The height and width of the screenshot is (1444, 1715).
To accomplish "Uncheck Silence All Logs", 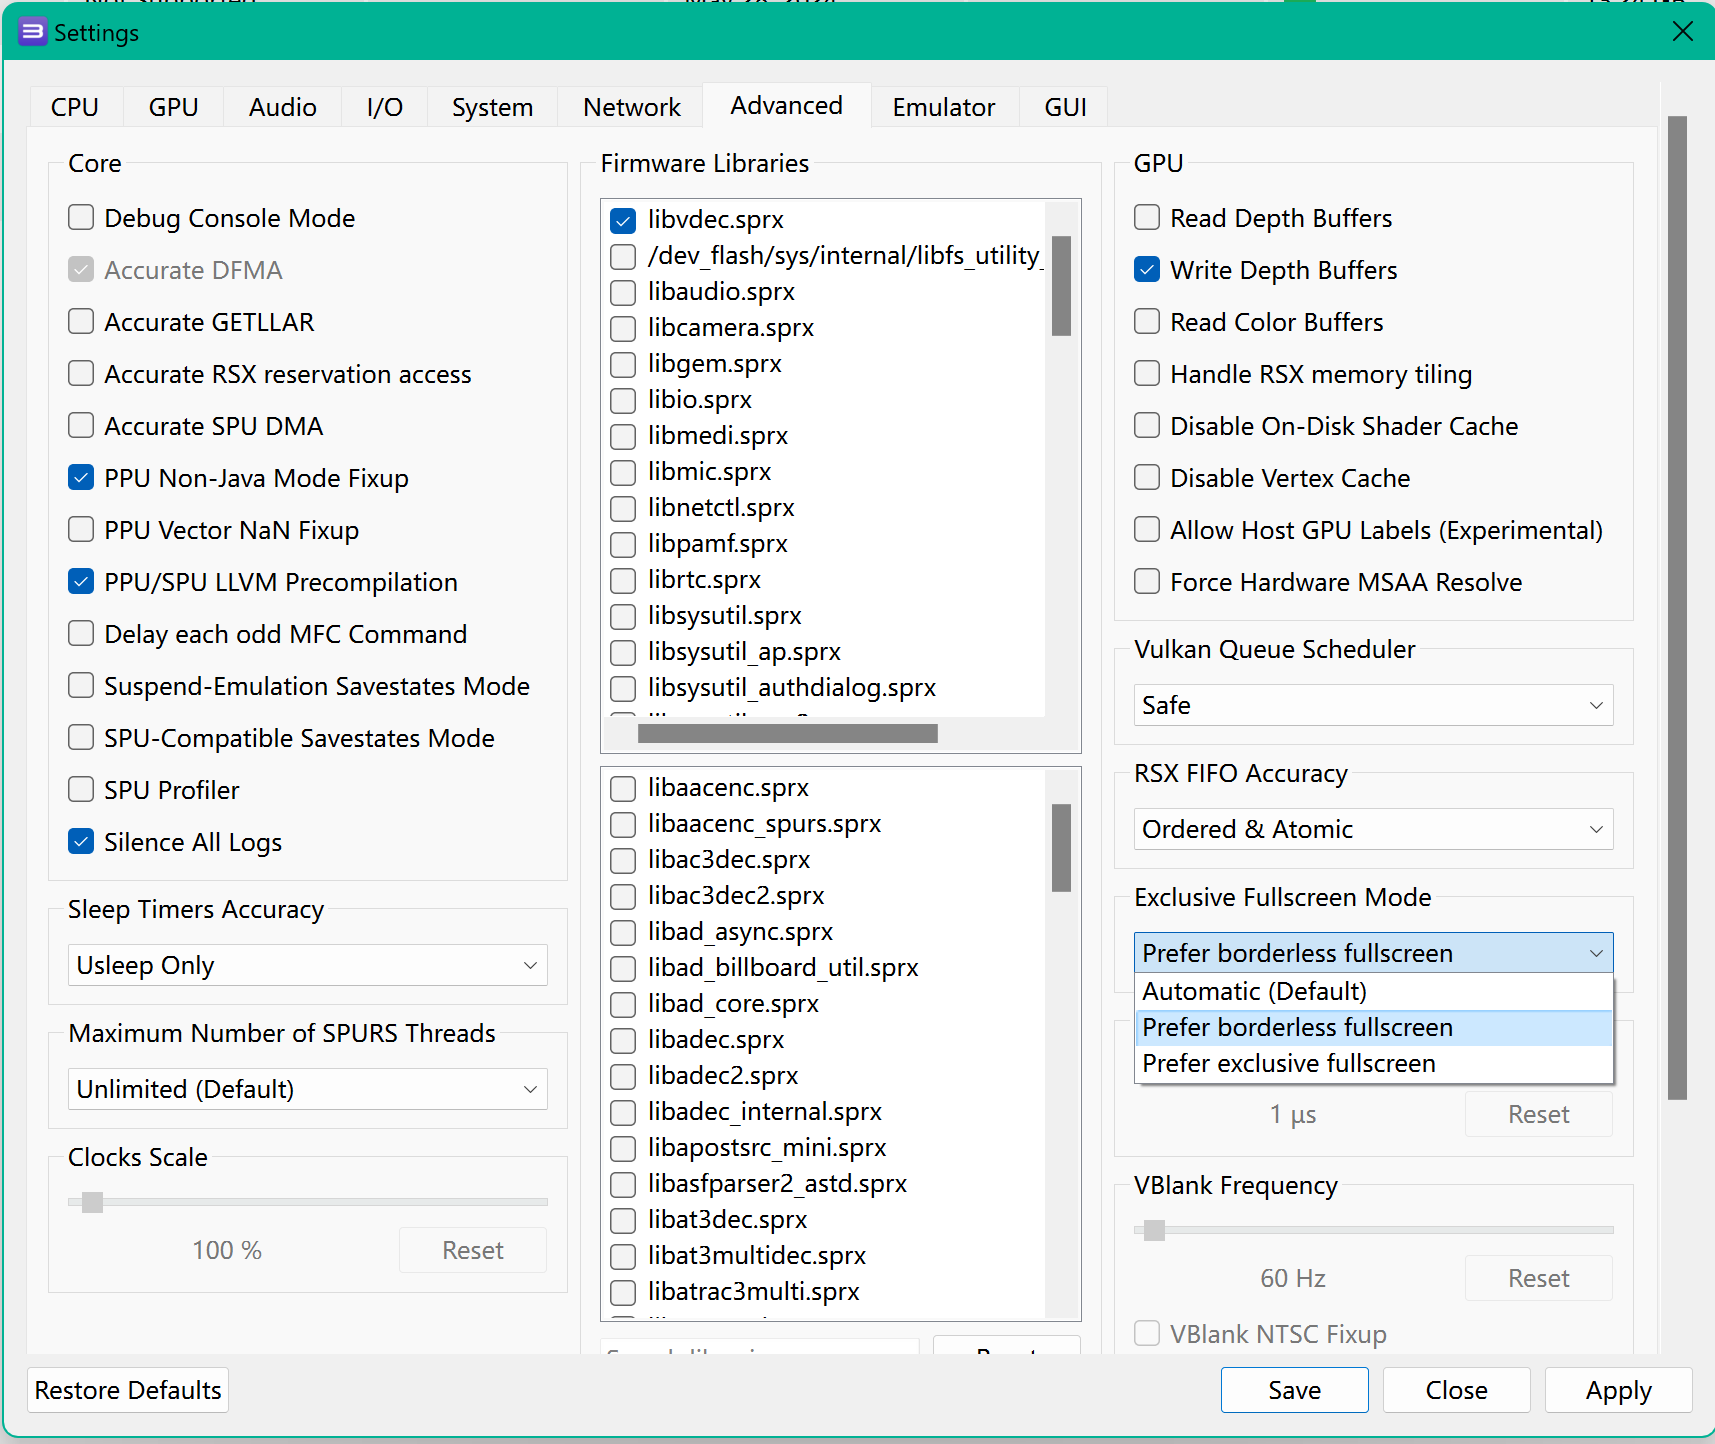I will click(81, 842).
